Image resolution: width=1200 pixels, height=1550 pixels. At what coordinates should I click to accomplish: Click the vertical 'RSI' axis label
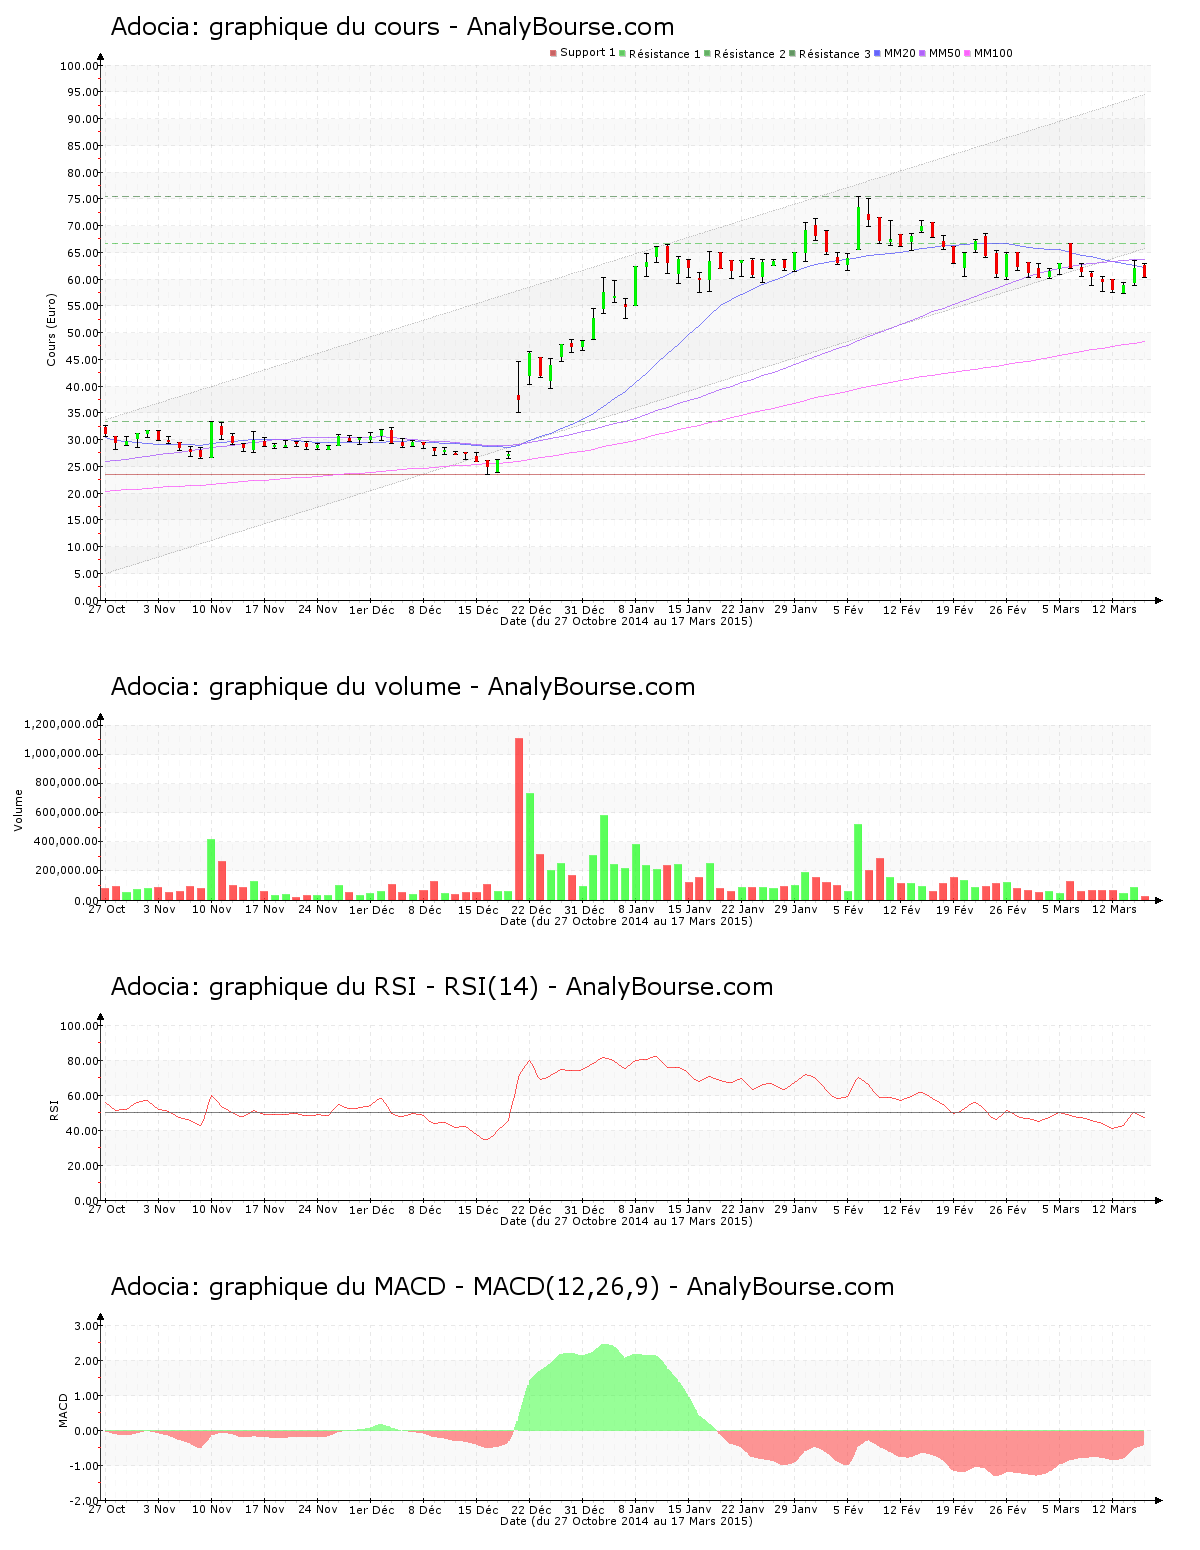[53, 1109]
